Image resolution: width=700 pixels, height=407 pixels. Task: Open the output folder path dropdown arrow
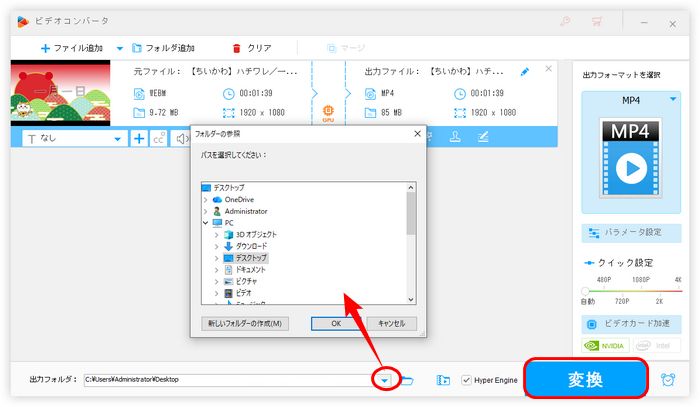(384, 381)
